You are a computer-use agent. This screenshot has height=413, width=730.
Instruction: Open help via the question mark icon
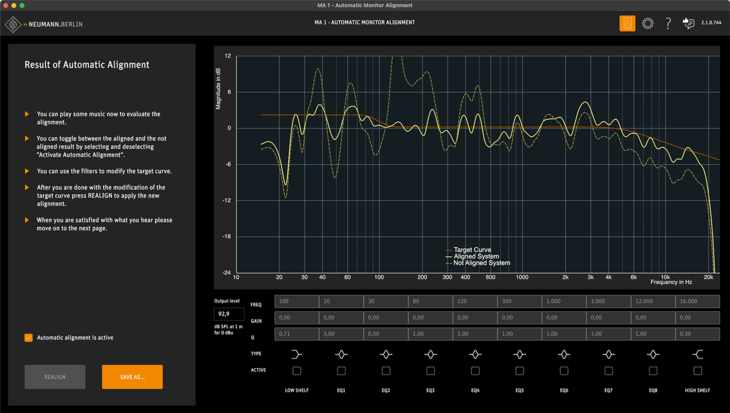(x=668, y=23)
